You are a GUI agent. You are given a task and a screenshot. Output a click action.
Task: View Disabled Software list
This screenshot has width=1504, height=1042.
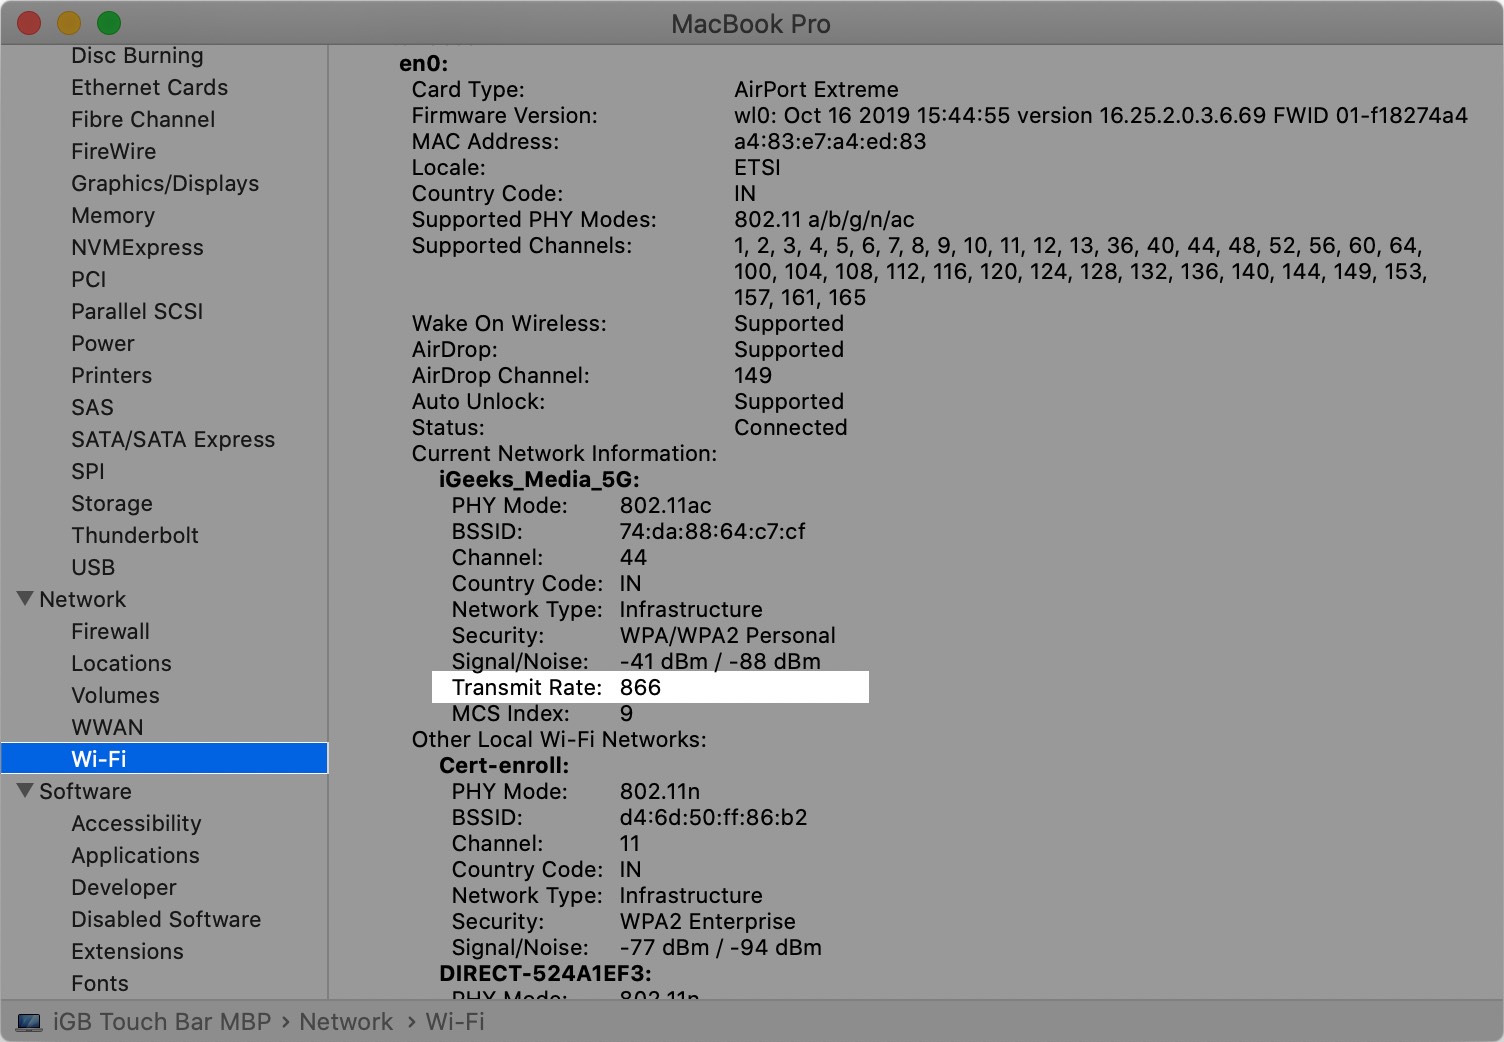tap(166, 919)
